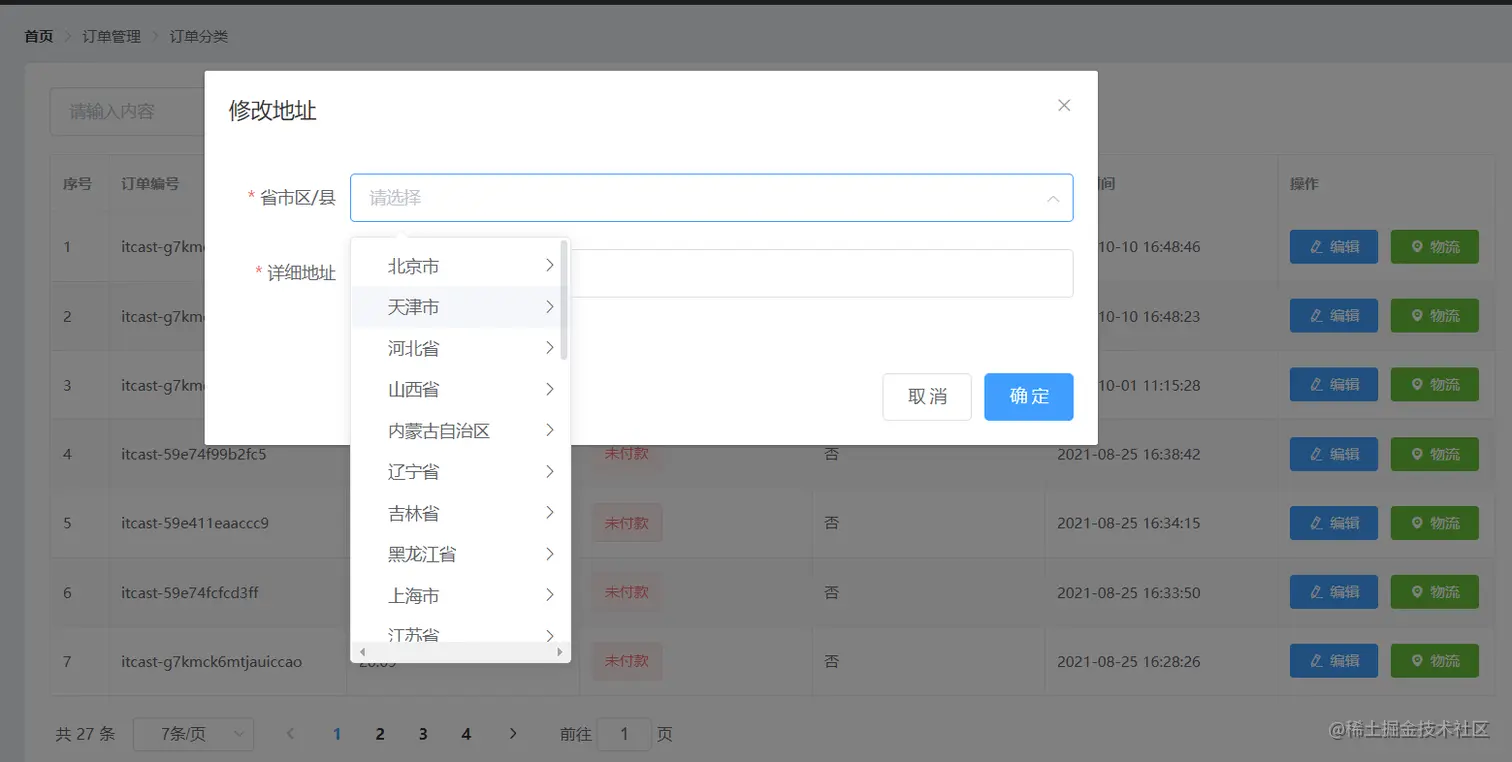Open 物流 for row 1
The width and height of the screenshot is (1512, 762).
(x=1434, y=247)
